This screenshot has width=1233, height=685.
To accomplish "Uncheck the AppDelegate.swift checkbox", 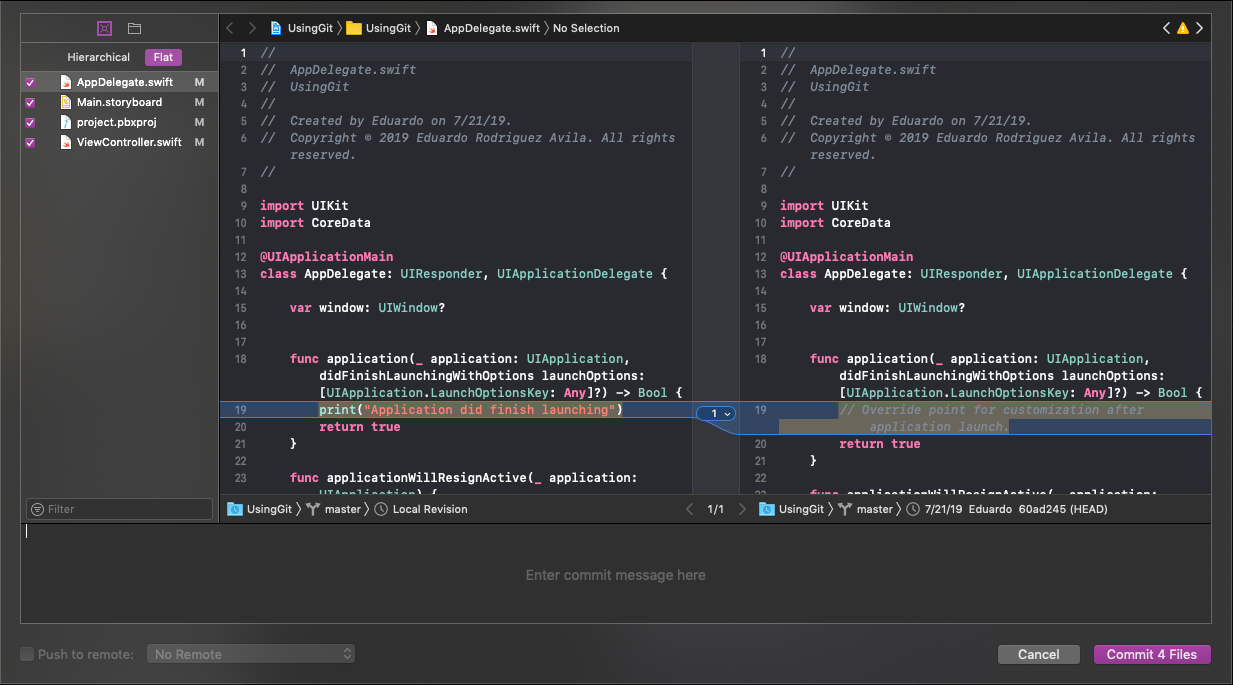I will 30,83.
